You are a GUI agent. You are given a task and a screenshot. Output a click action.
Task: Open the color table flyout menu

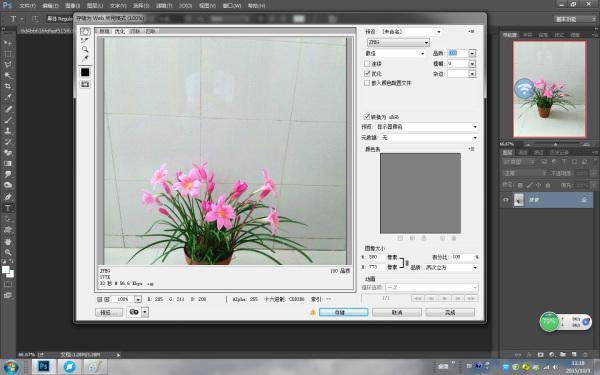coord(471,149)
